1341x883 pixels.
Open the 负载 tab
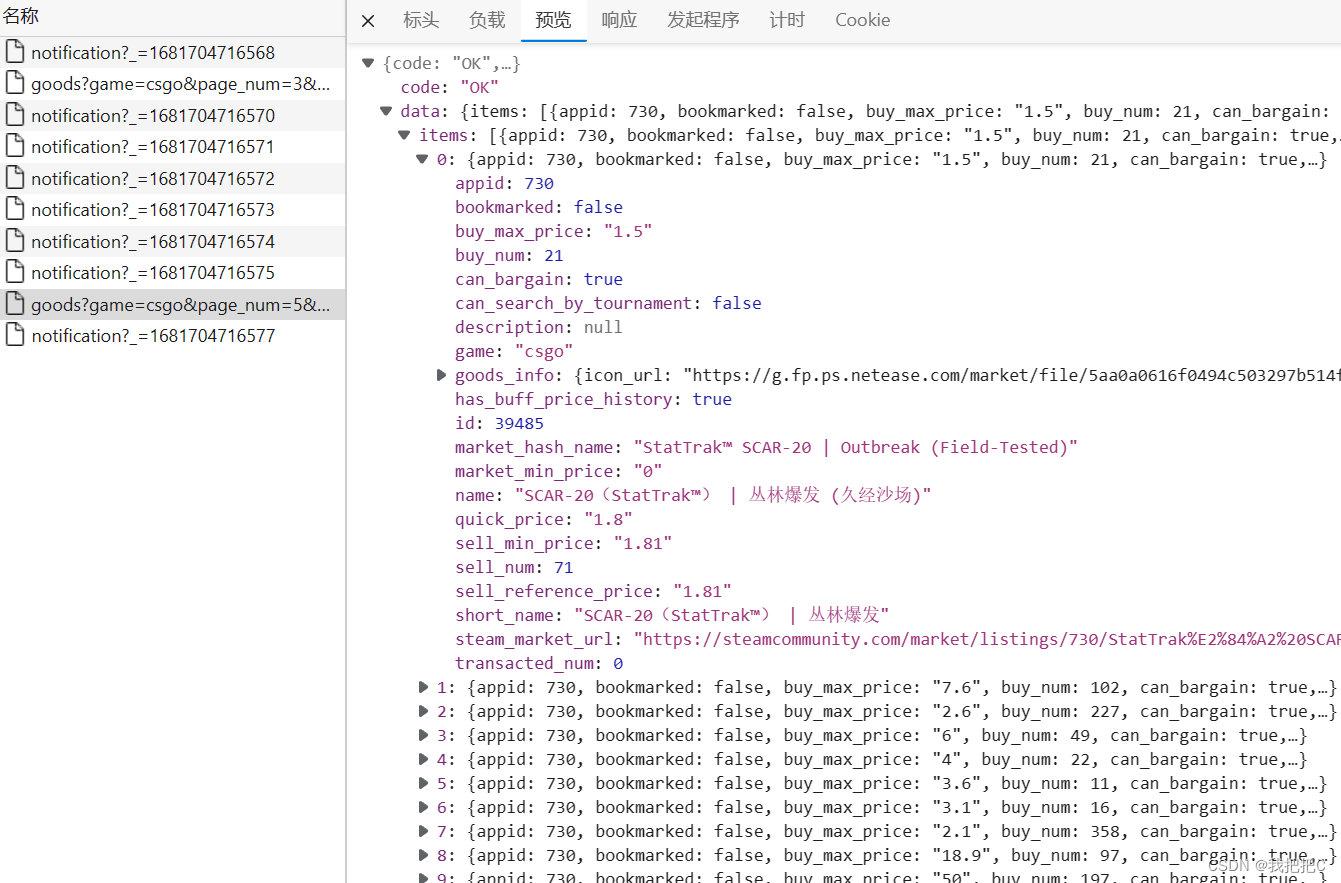487,20
